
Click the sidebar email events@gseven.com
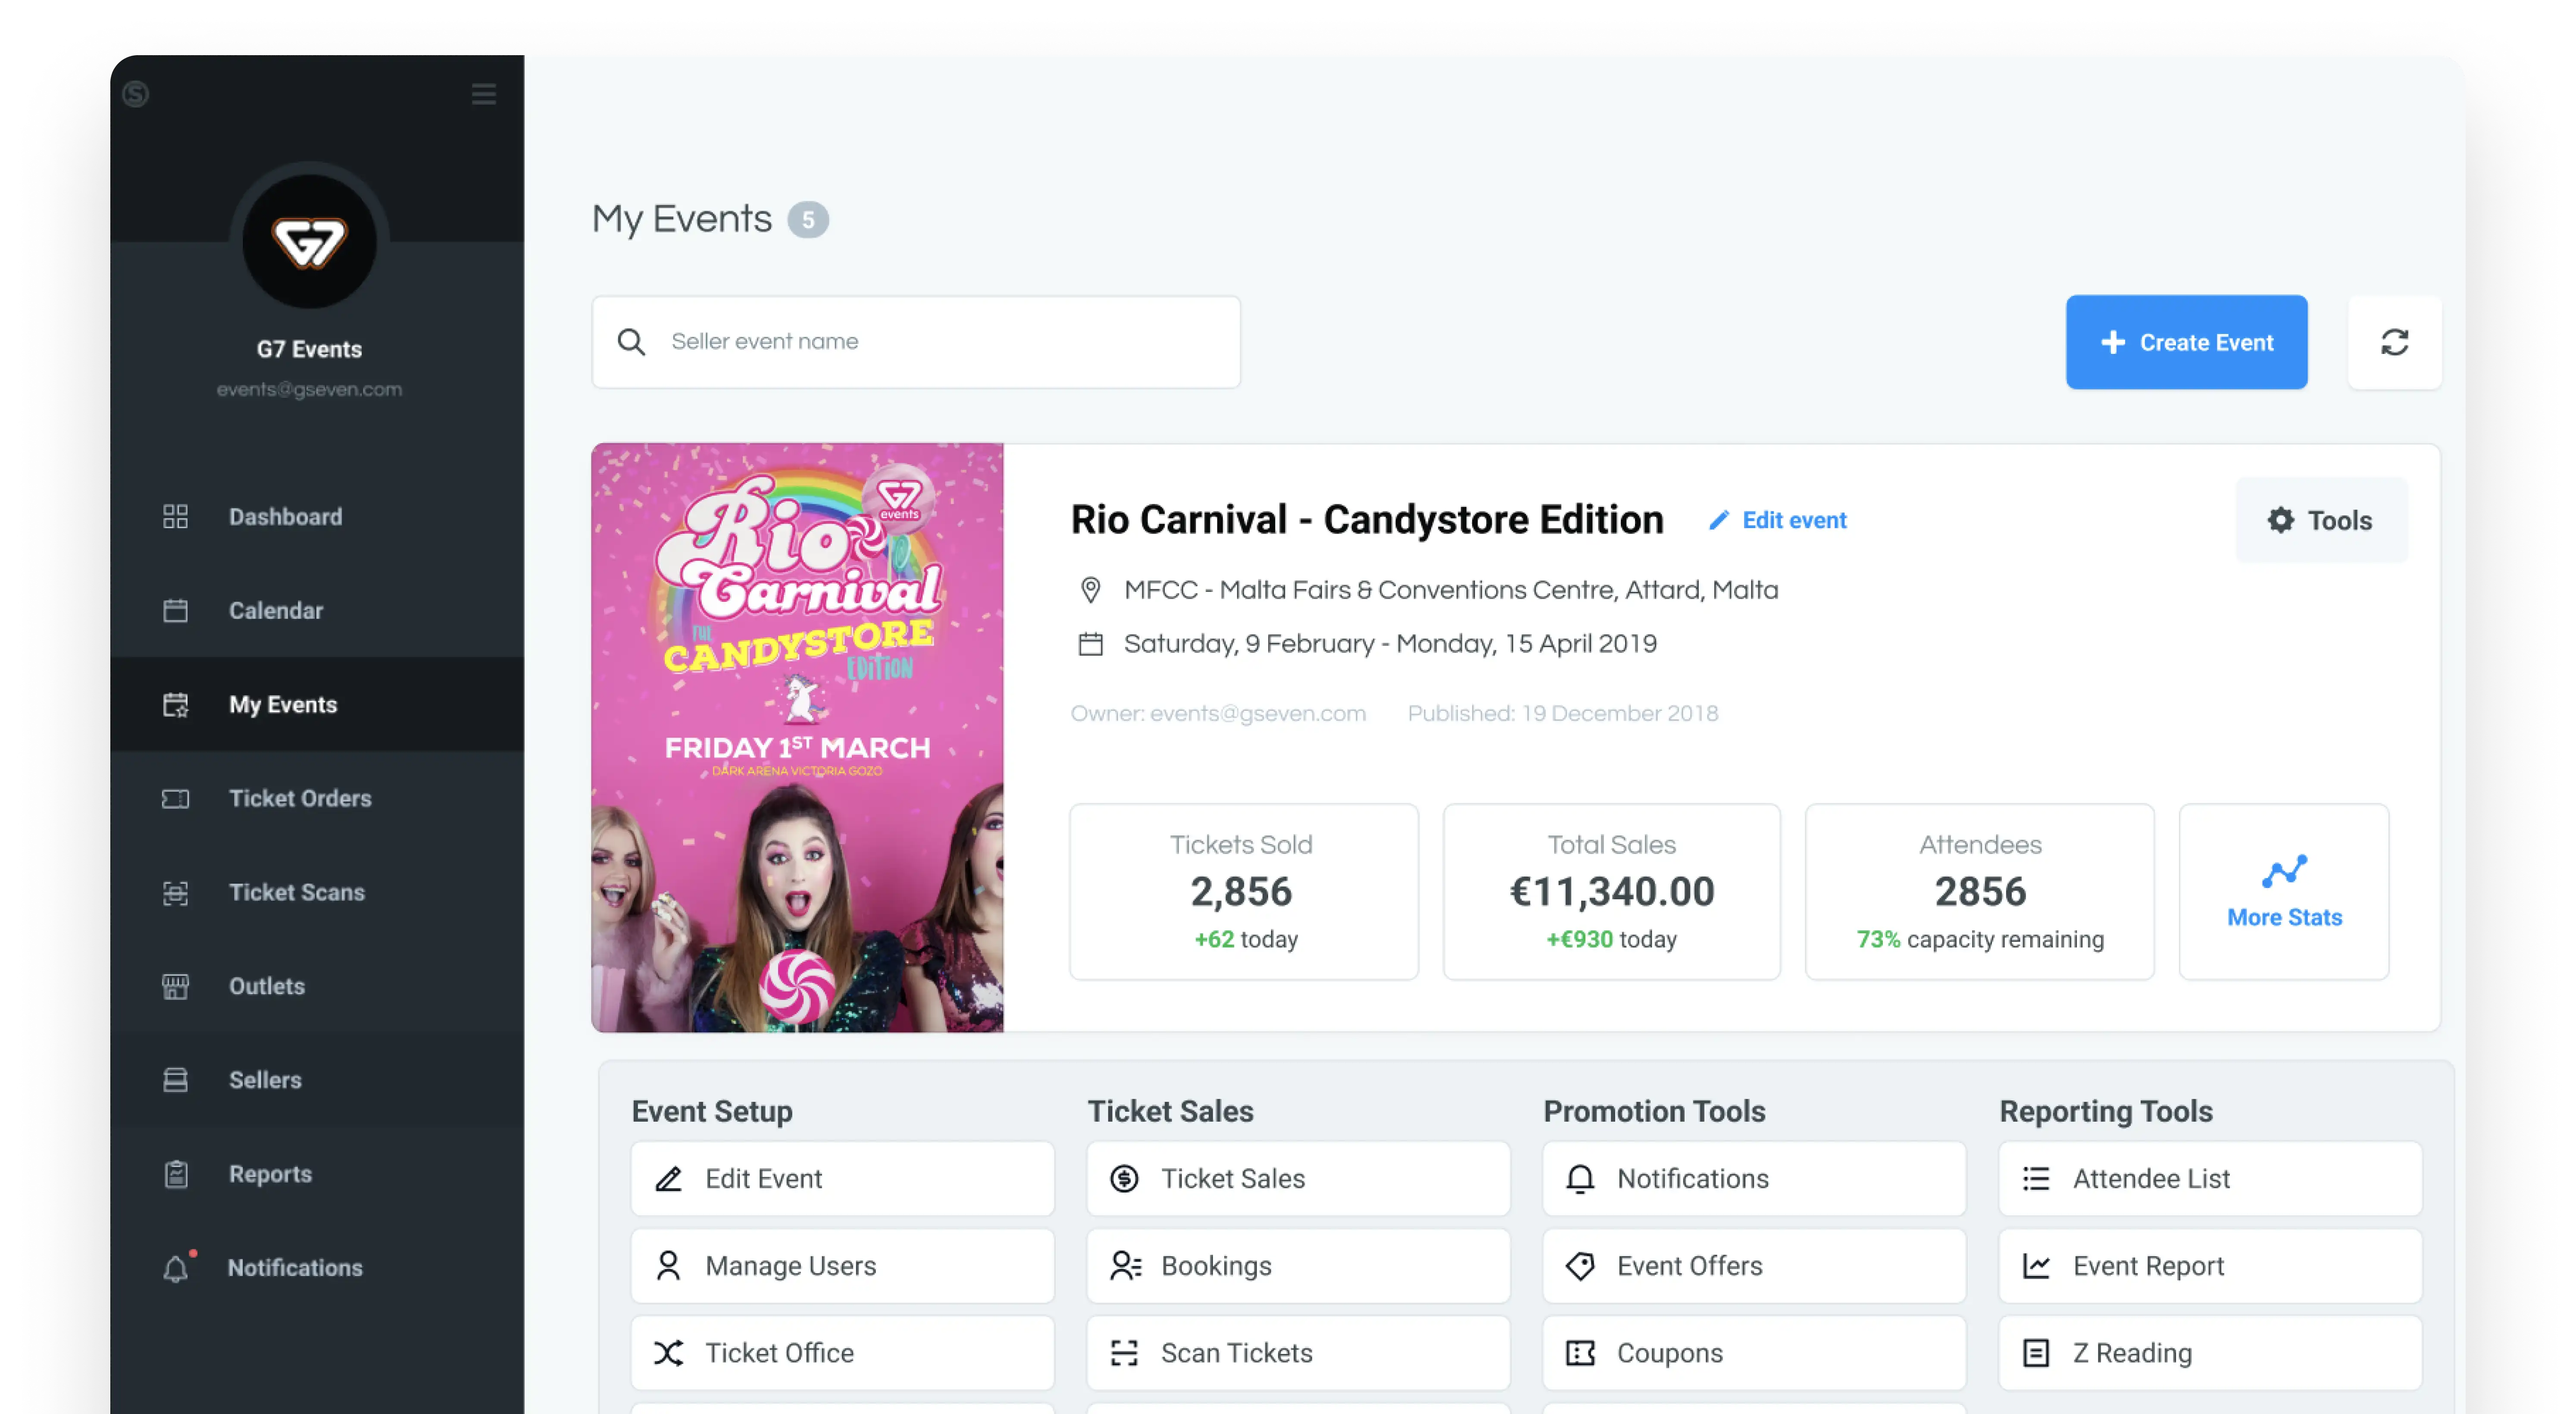tap(309, 390)
